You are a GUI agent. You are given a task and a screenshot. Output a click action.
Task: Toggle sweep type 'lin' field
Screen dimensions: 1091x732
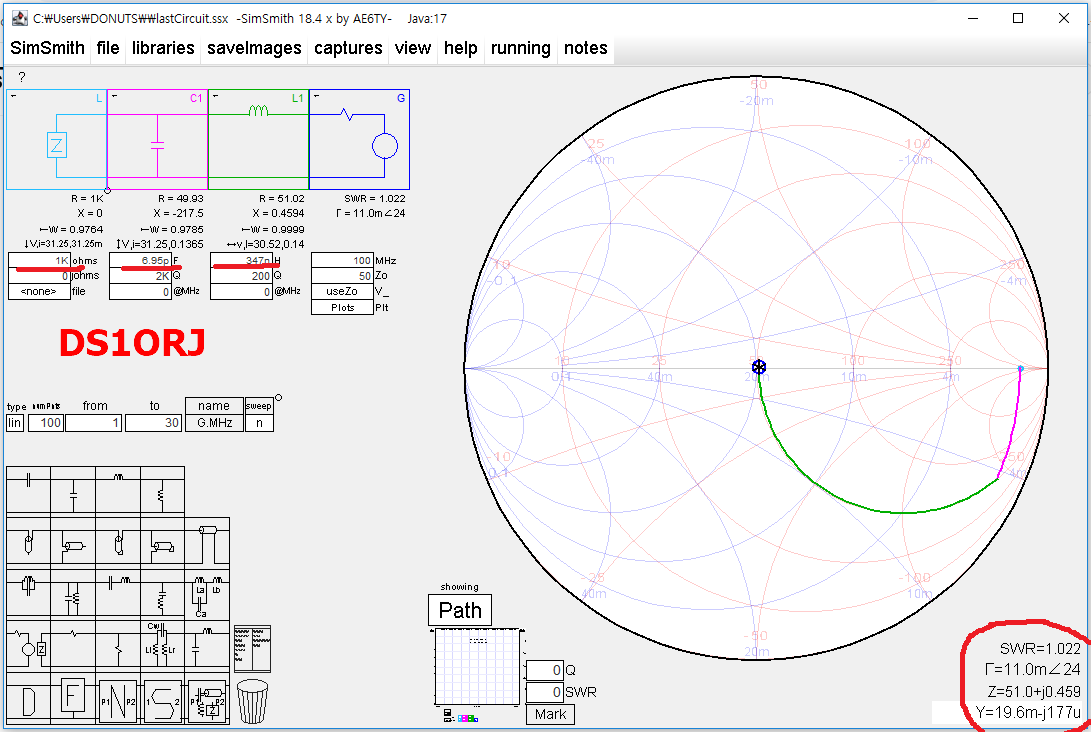click(15, 422)
